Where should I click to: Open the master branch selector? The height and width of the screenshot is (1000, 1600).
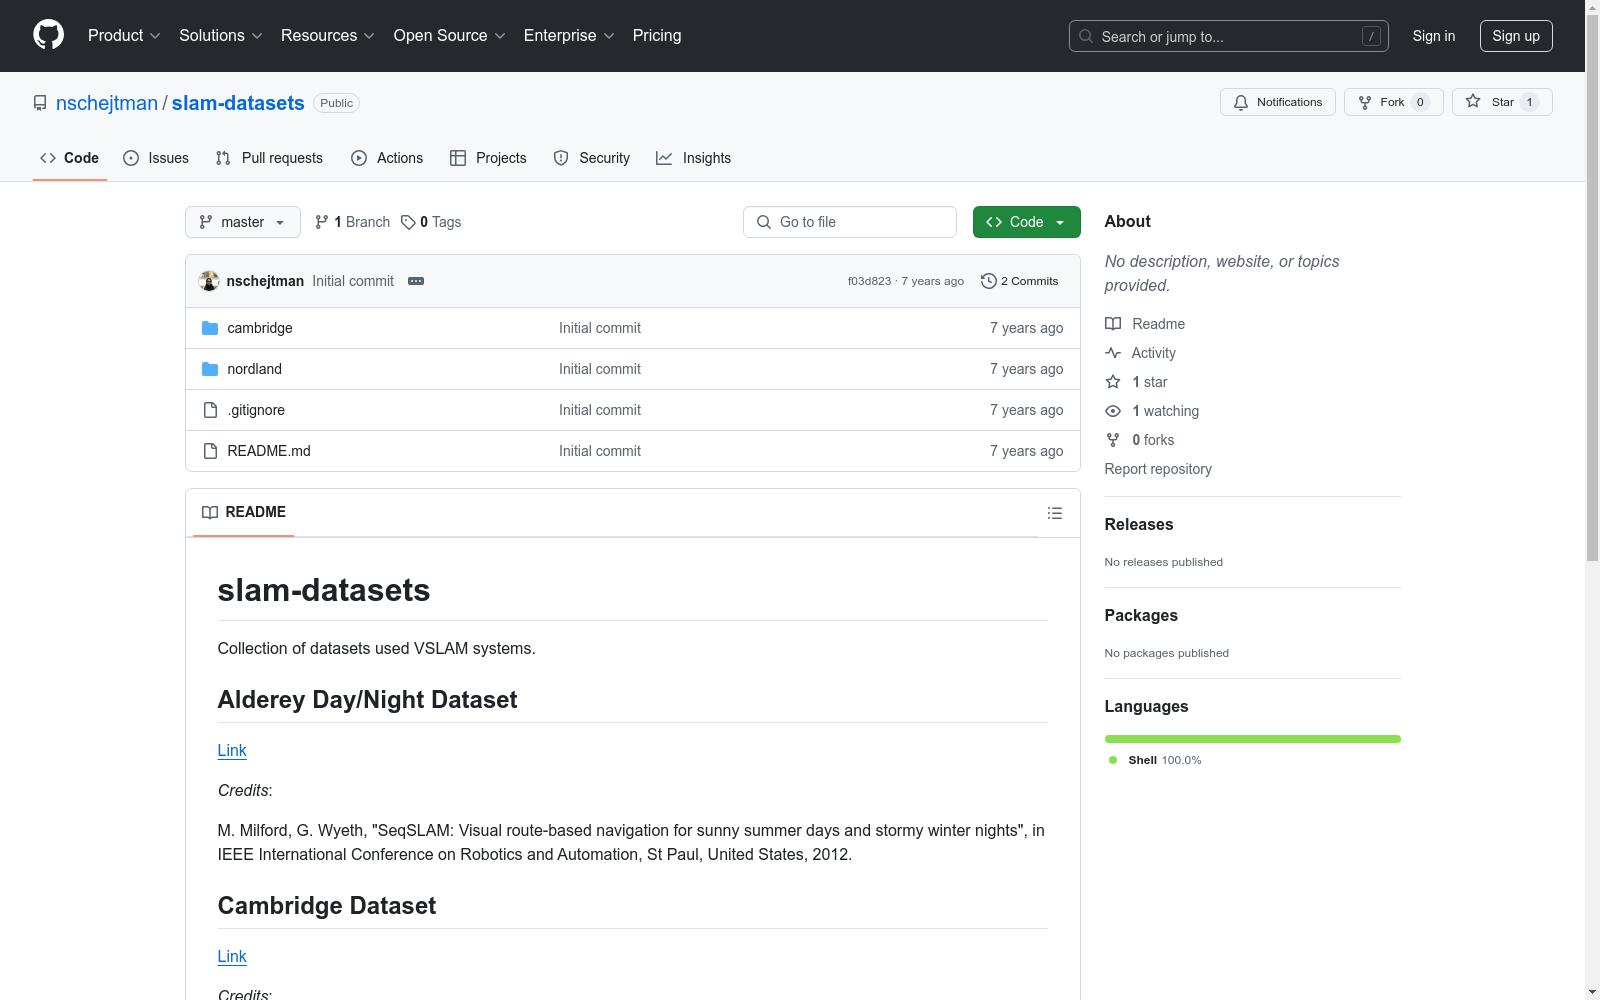point(243,222)
